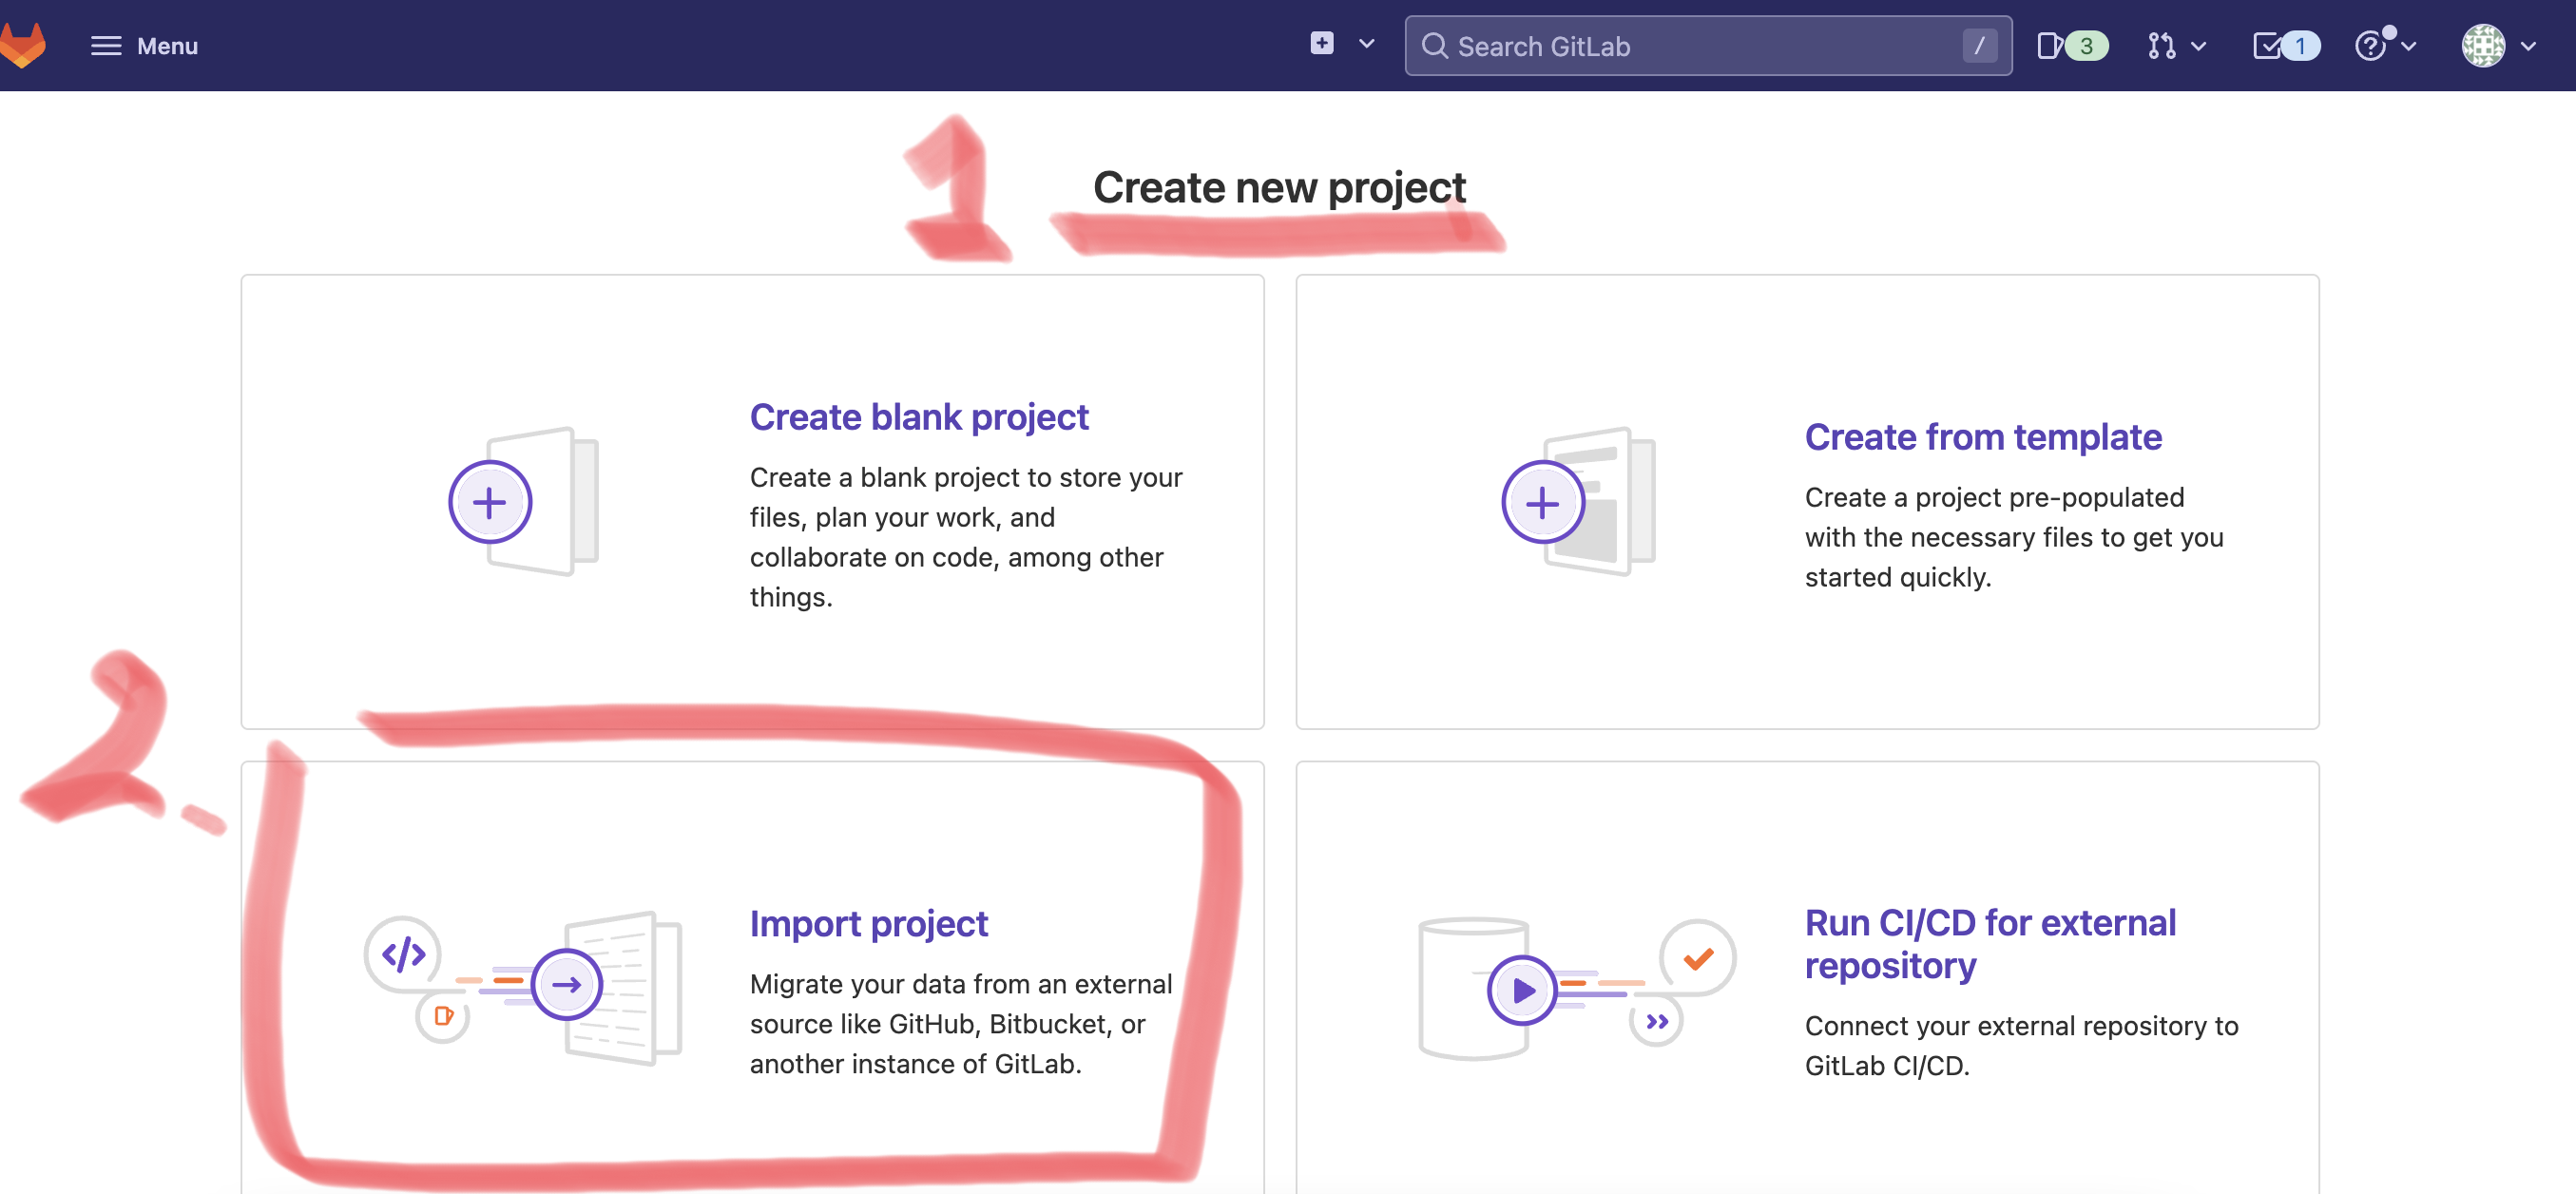Focus the Search GitLab field

point(1708,46)
